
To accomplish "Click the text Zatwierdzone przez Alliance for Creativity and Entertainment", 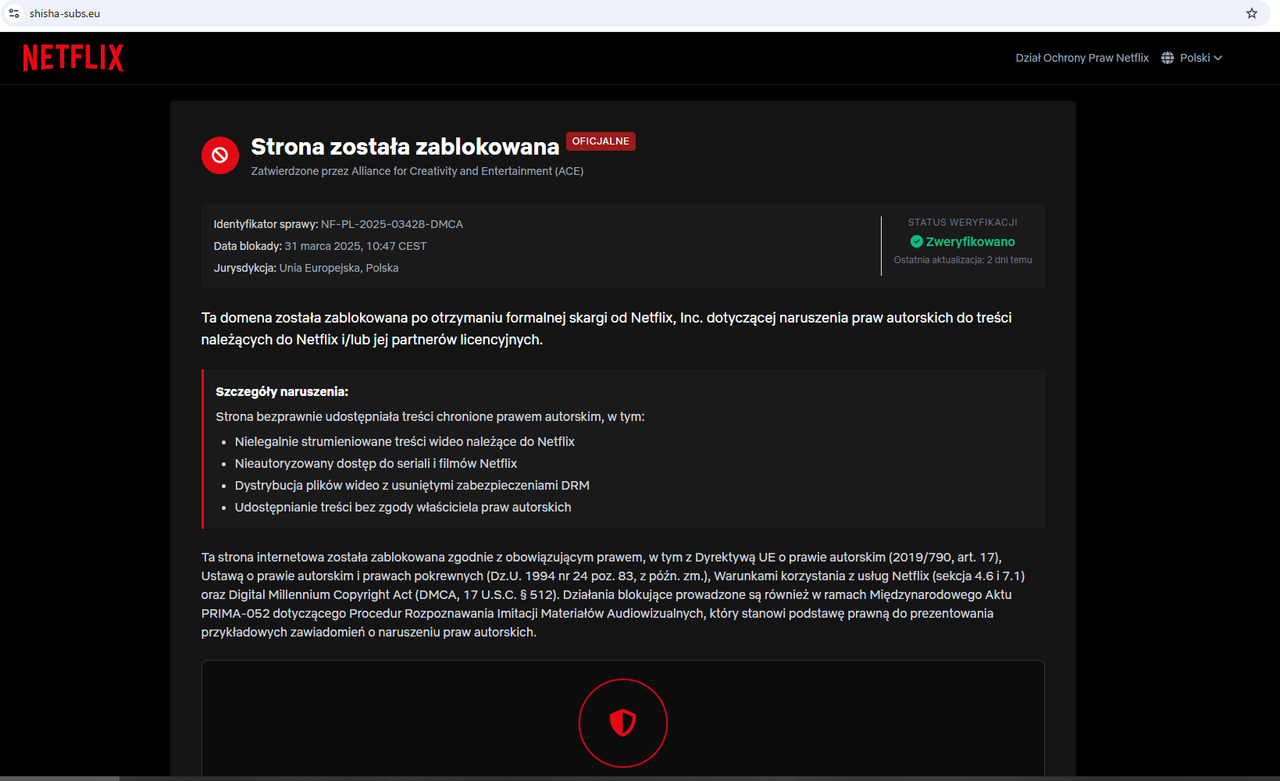I will 417,171.
